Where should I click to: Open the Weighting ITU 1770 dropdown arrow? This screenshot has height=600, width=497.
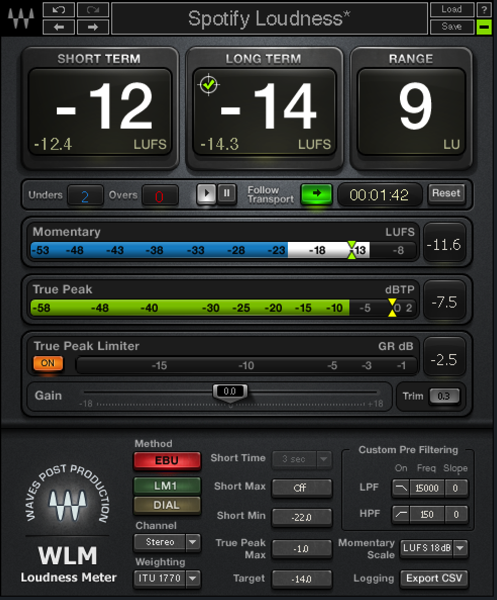tap(192, 578)
